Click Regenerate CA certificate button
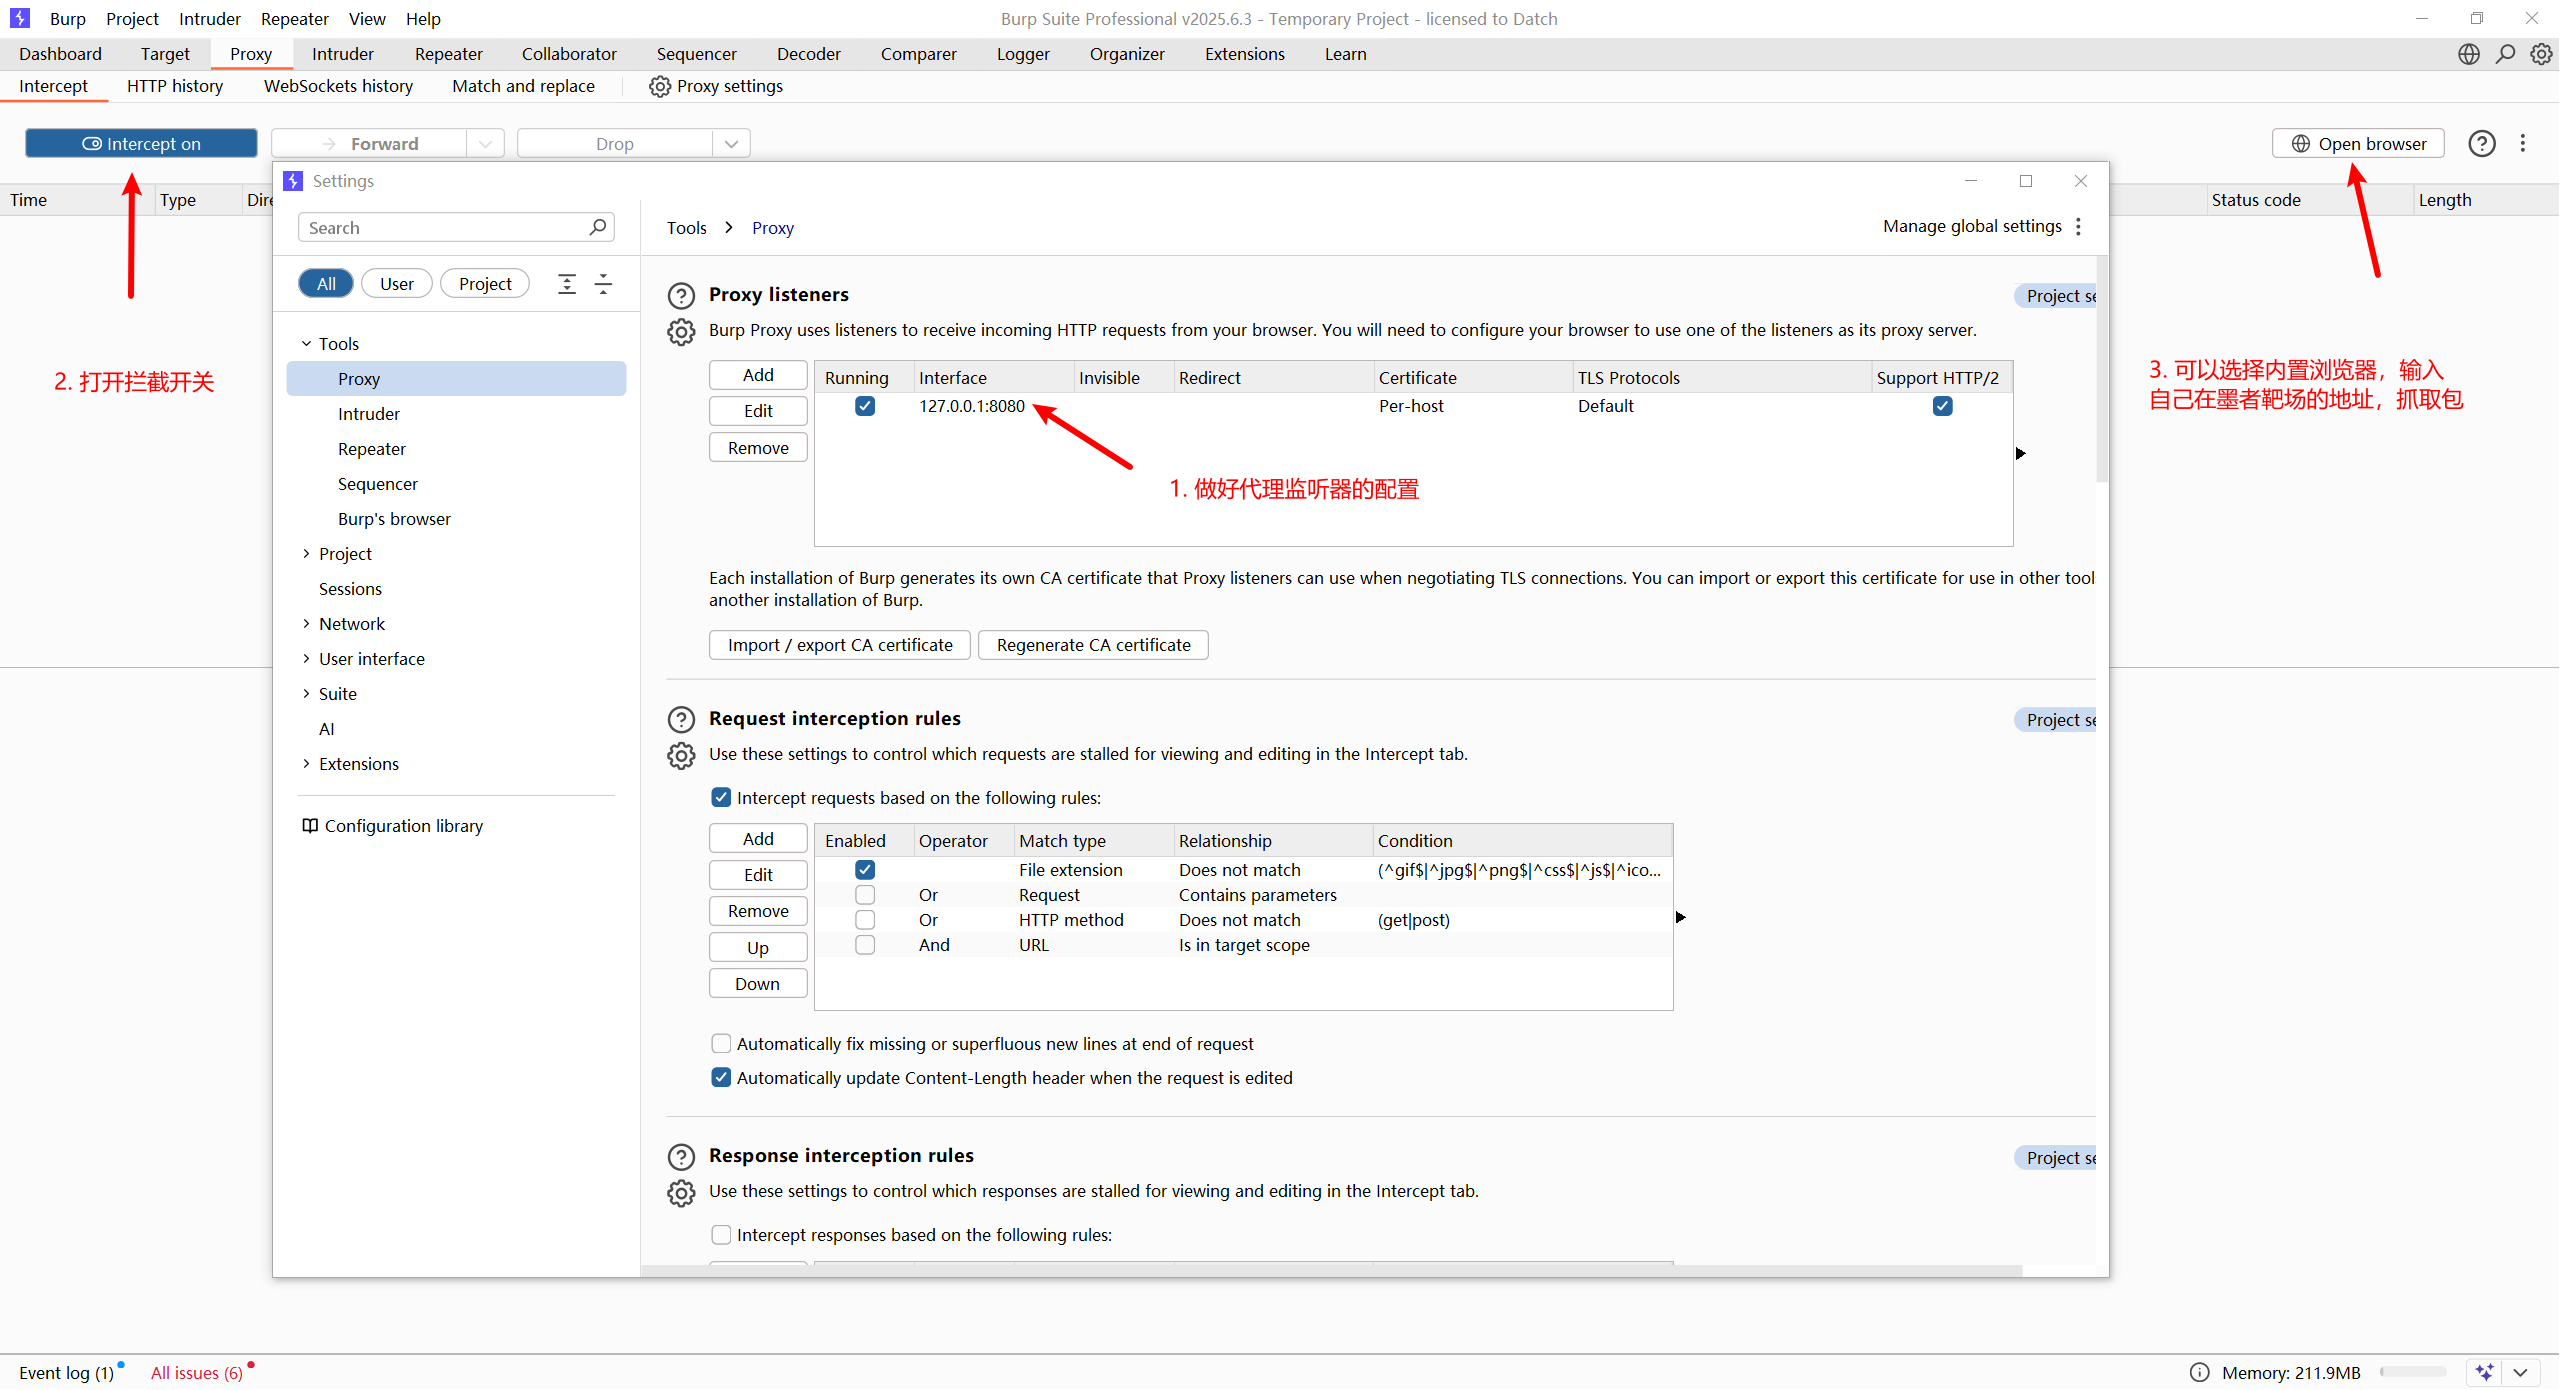 [x=1093, y=645]
